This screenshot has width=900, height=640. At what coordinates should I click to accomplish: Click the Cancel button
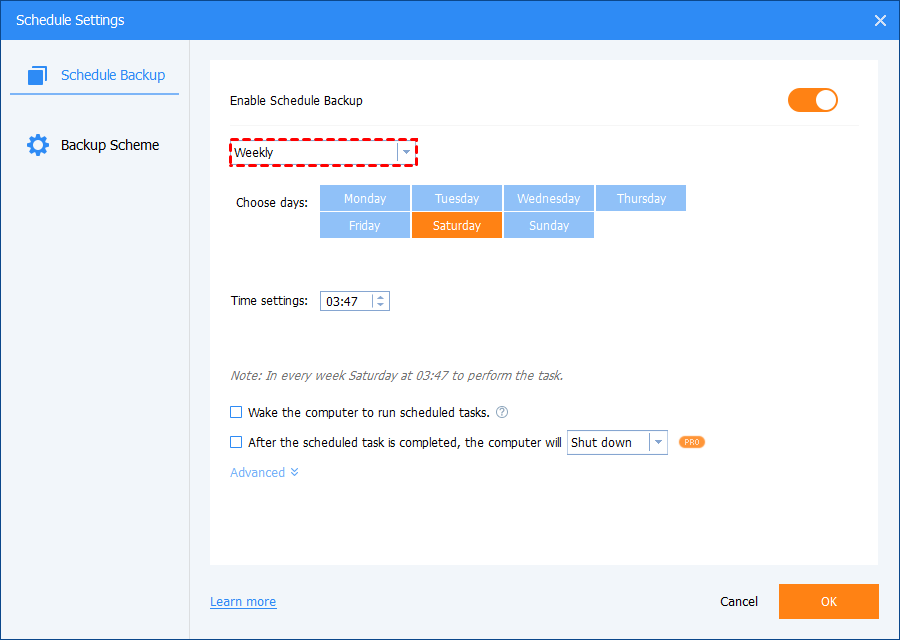click(x=739, y=601)
